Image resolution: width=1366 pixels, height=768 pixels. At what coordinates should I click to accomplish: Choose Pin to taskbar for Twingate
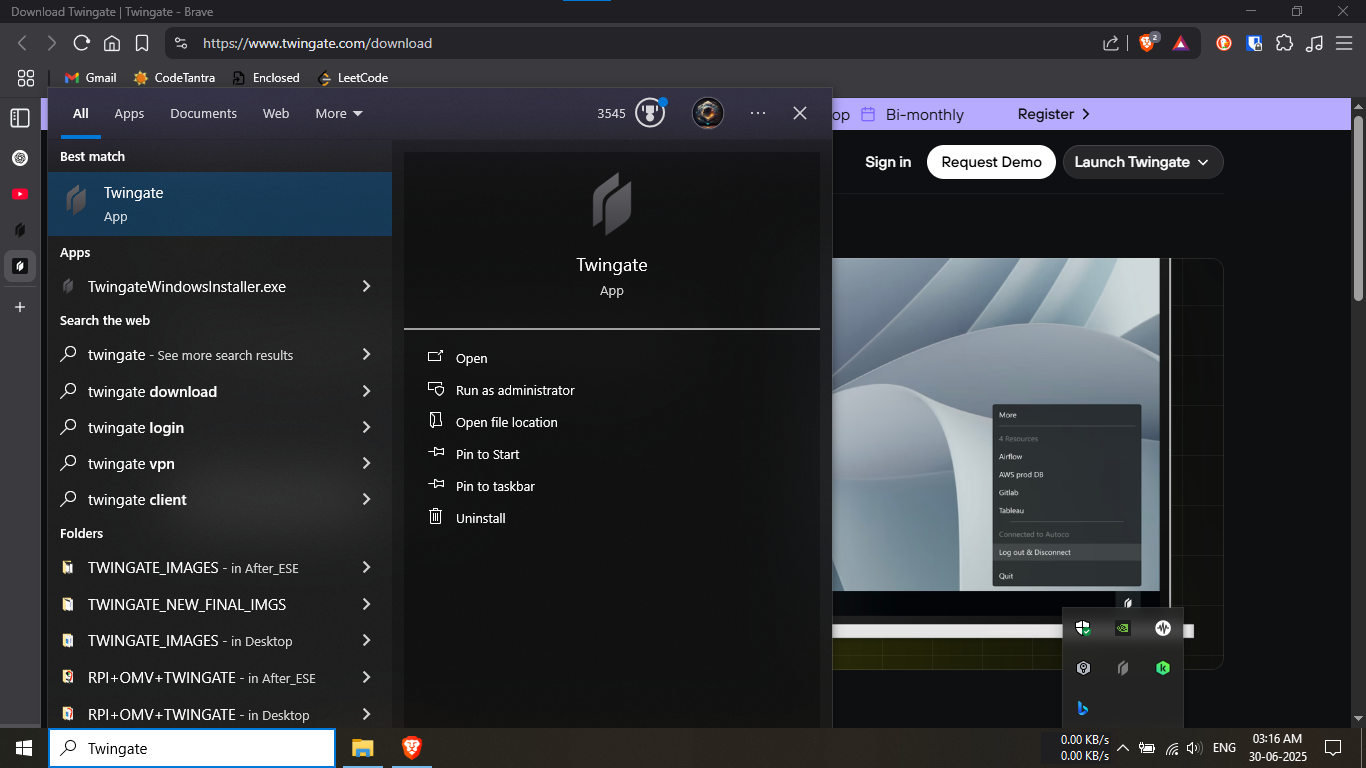click(x=495, y=487)
